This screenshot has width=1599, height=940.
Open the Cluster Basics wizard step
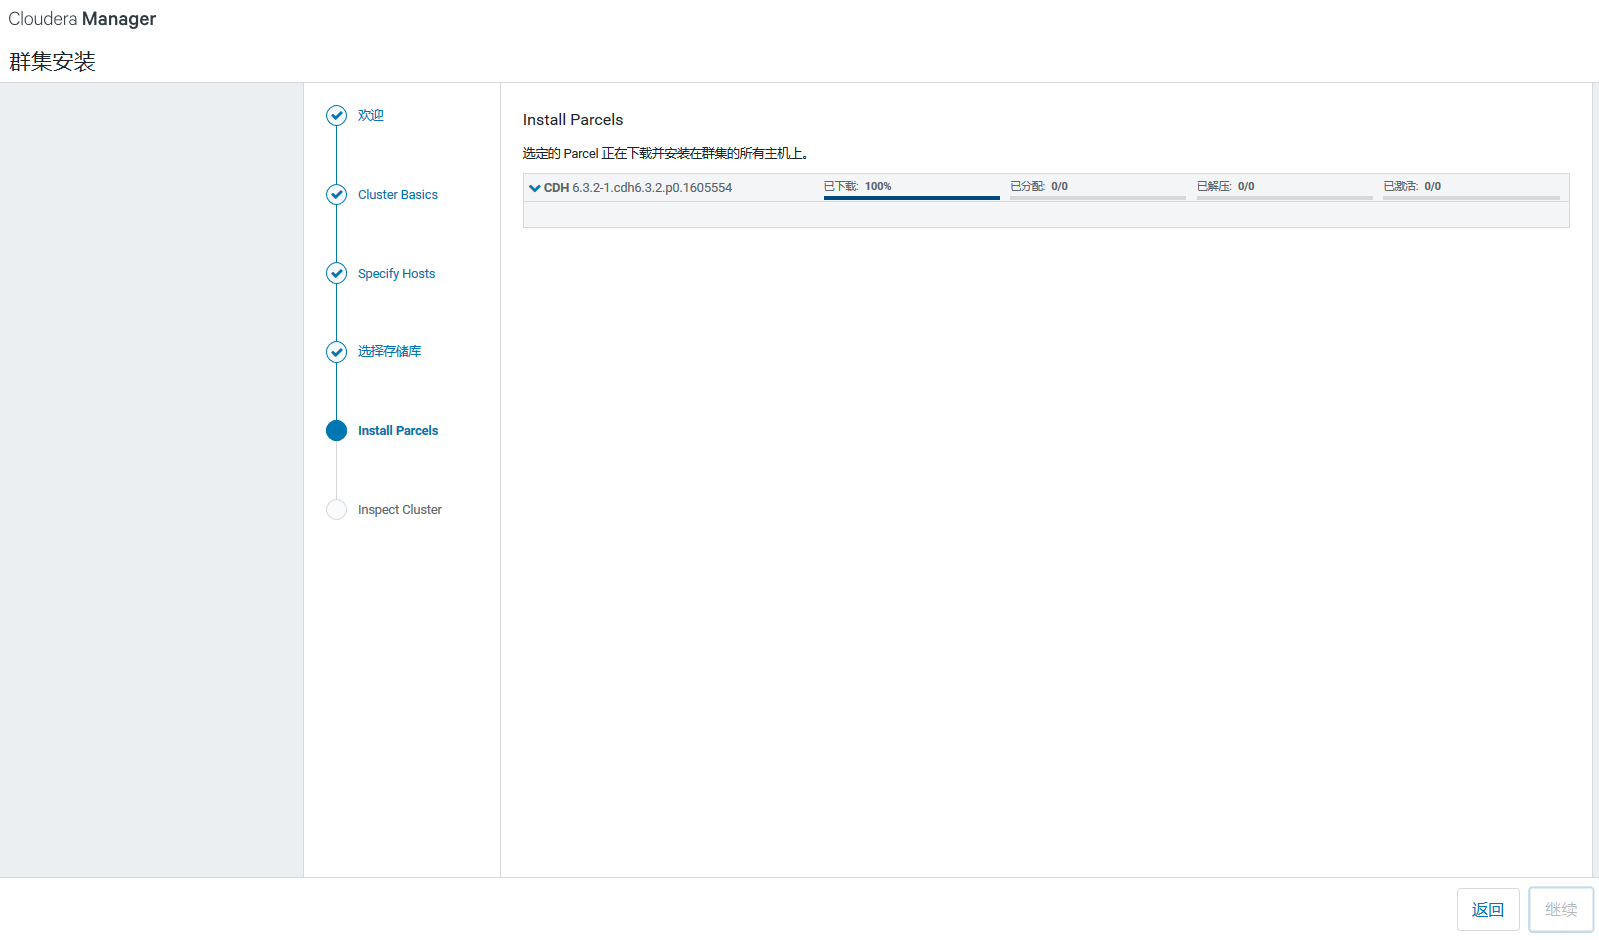pos(398,195)
